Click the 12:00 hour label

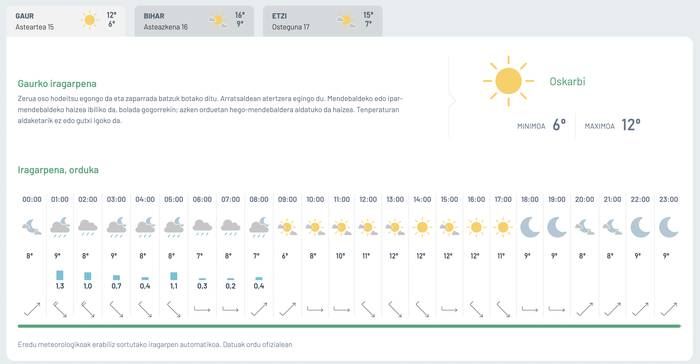(x=368, y=199)
